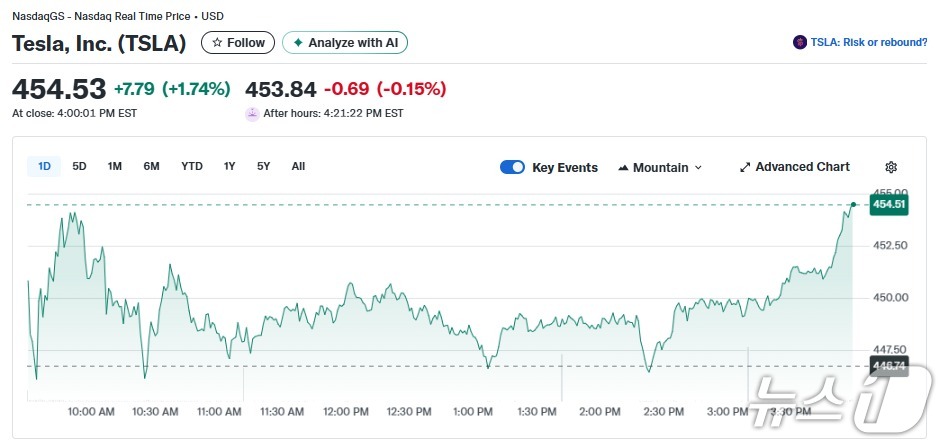Select the 1D time range tab
Viewport: 946px width, 447px height.
pyautogui.click(x=44, y=166)
